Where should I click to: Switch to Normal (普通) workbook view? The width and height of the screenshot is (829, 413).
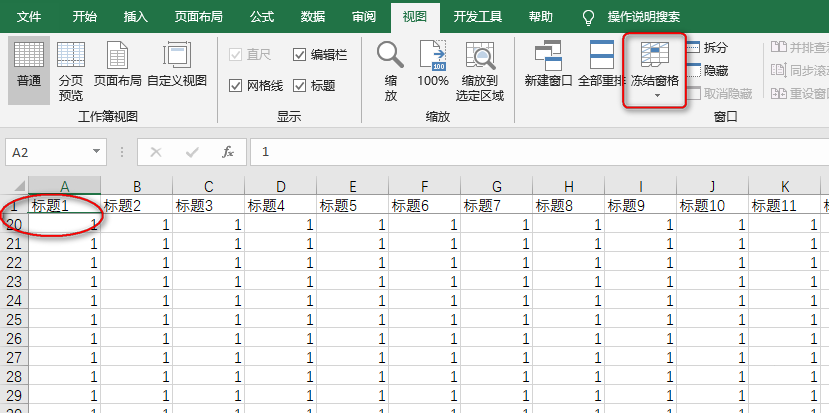tap(29, 69)
